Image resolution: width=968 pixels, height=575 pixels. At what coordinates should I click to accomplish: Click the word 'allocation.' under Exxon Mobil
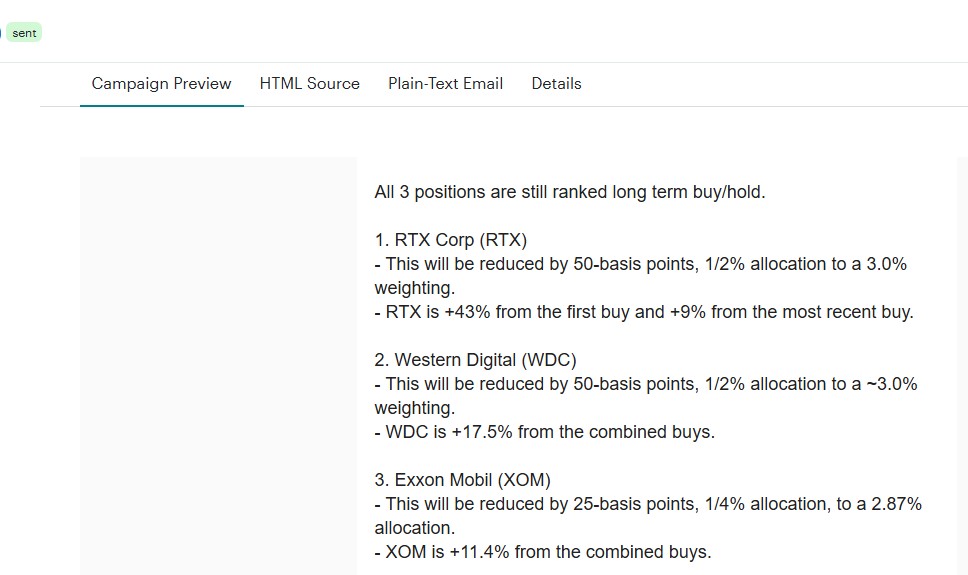(414, 528)
